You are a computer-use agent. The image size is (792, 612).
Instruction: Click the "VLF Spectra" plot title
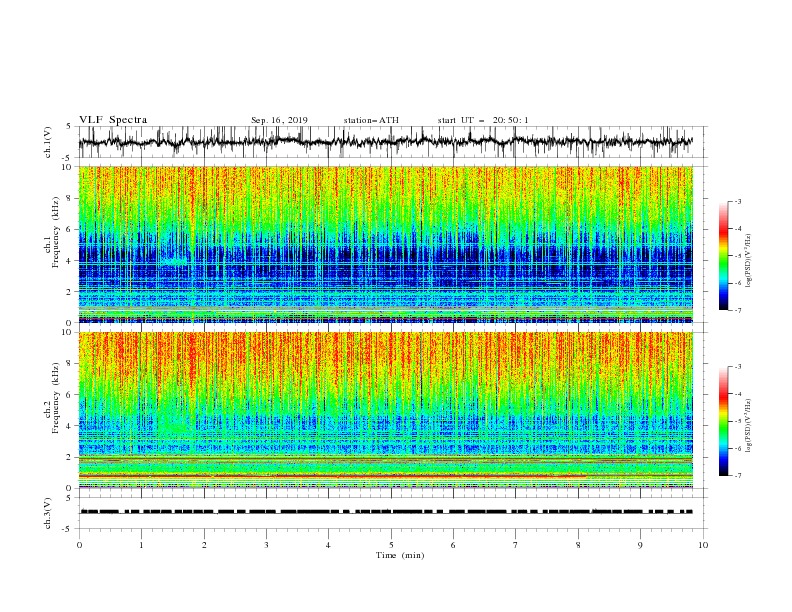(113, 120)
